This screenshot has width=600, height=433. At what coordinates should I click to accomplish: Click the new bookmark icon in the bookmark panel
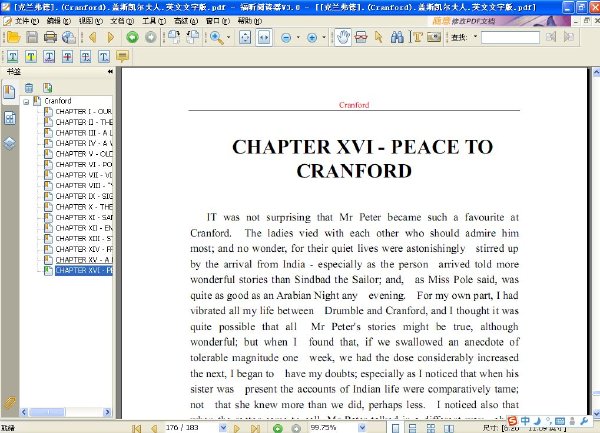point(47,88)
